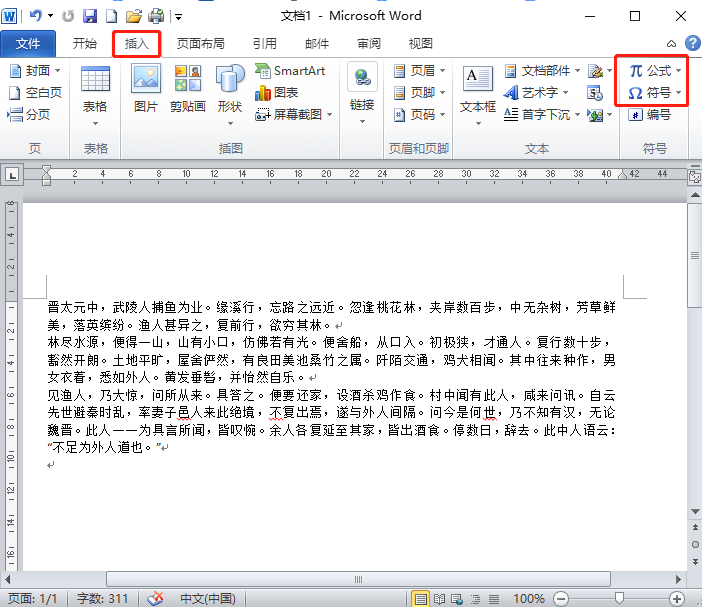Click date and time icon in text group
The width and height of the screenshot is (702, 607).
595,93
